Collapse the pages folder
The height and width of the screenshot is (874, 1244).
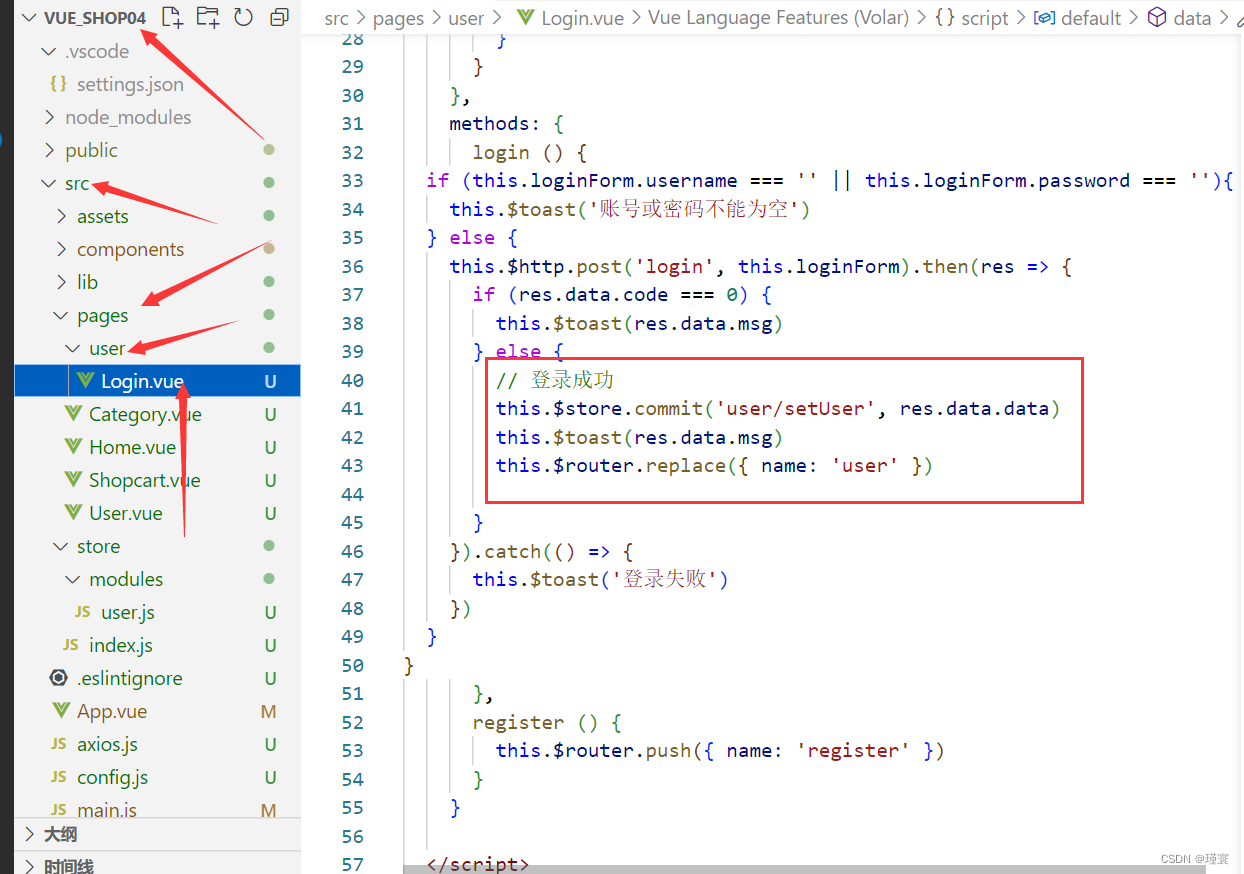62,315
